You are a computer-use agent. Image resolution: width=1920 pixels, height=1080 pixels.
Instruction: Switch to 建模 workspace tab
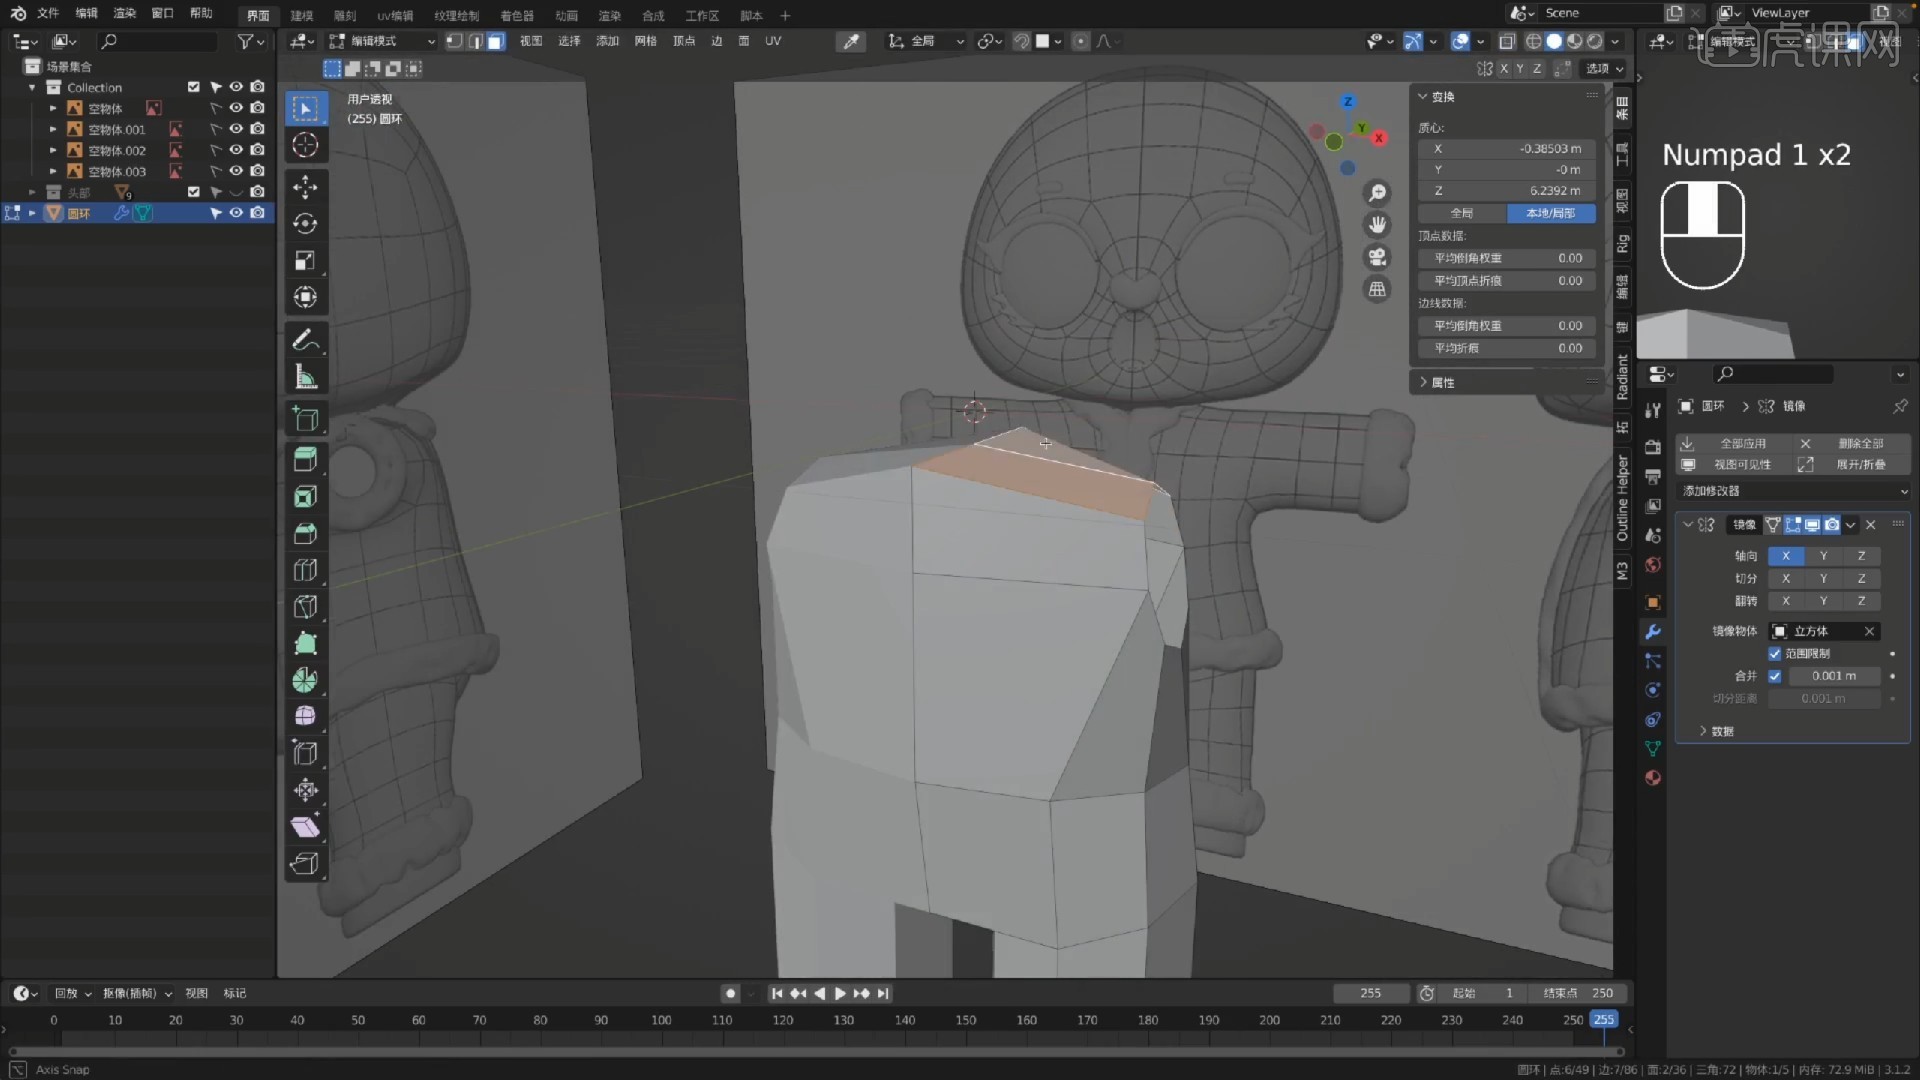(x=302, y=15)
